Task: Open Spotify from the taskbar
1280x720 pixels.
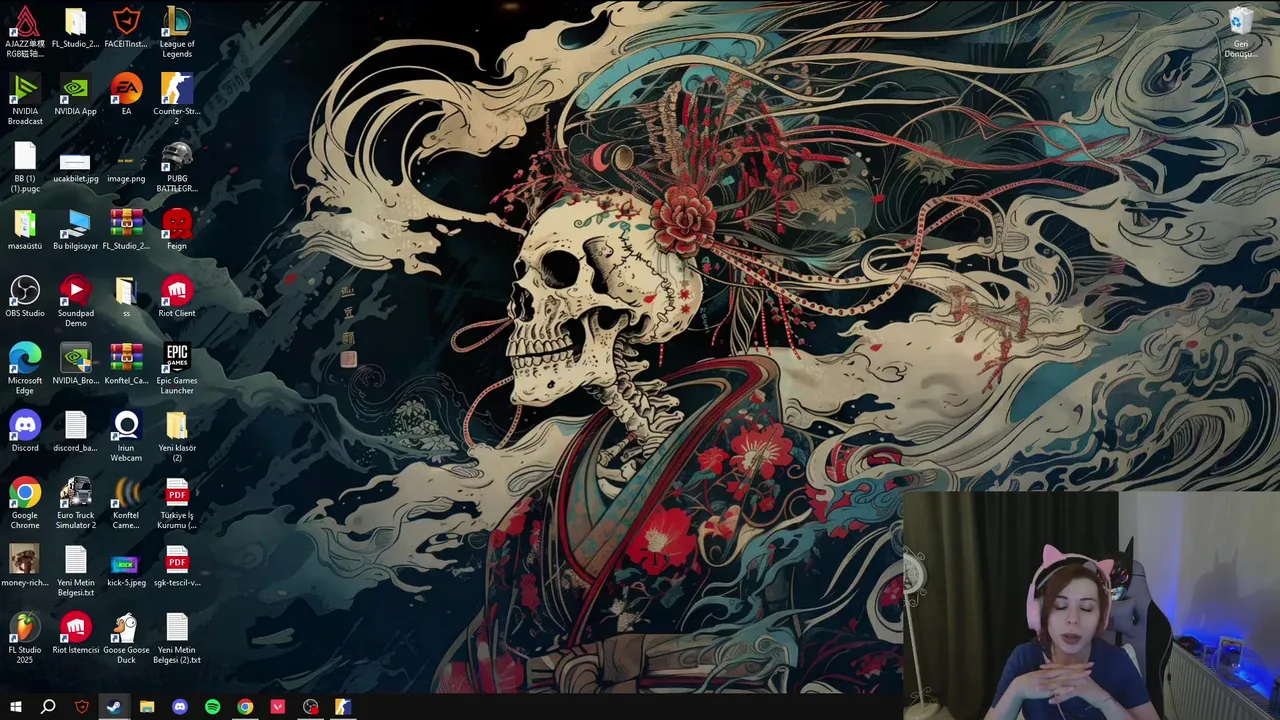Action: (x=212, y=707)
